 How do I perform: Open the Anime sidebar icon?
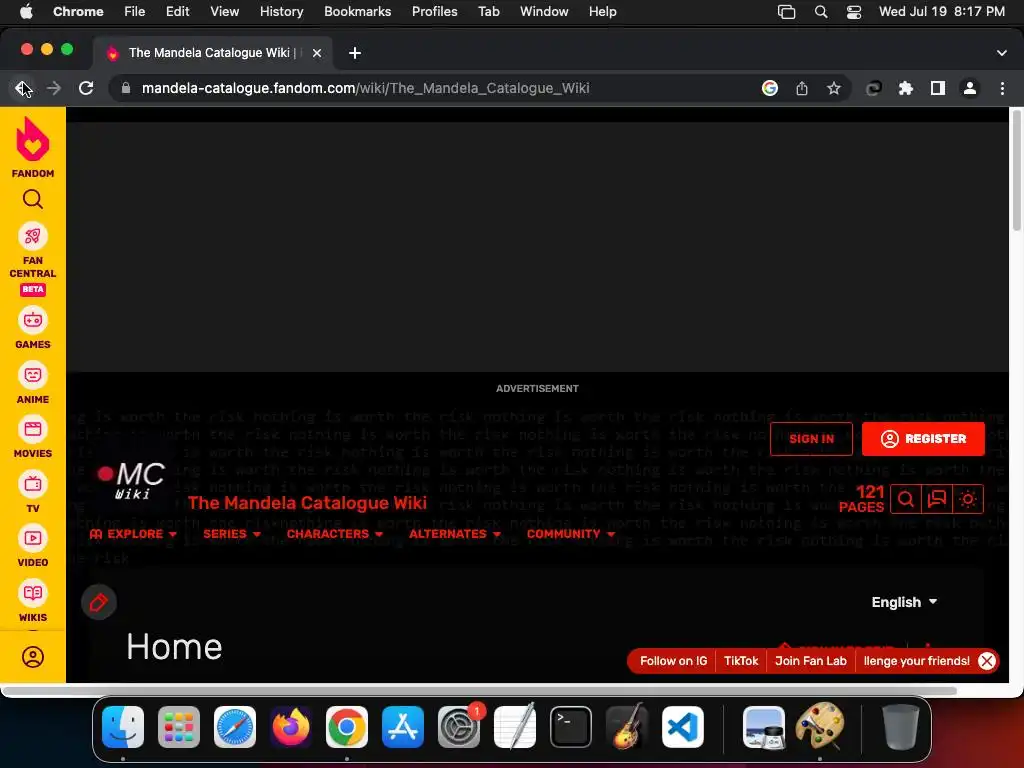[33, 375]
